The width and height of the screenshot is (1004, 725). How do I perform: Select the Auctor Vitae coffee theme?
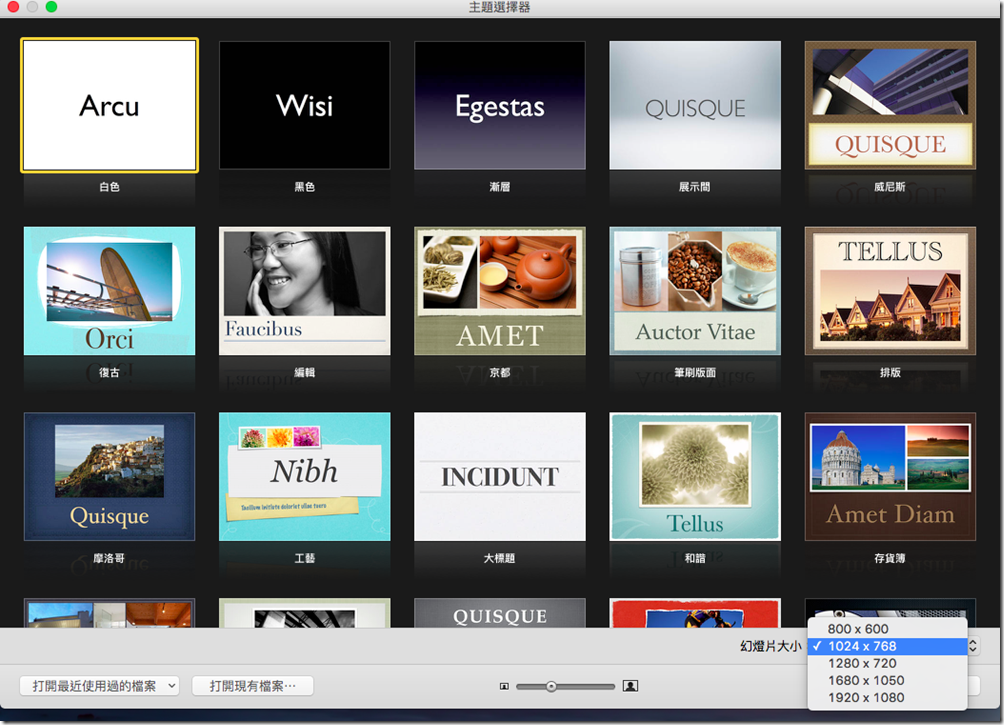695,291
